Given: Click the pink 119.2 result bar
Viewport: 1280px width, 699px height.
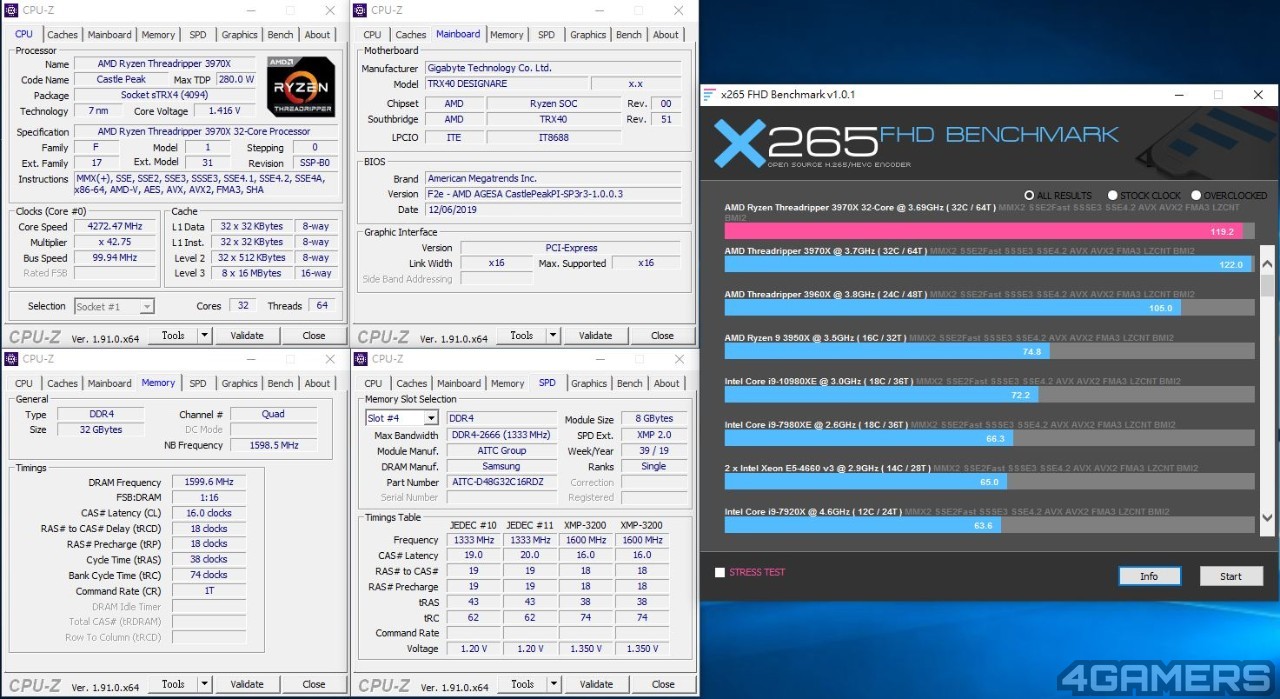Looking at the screenshot, I should pos(982,231).
